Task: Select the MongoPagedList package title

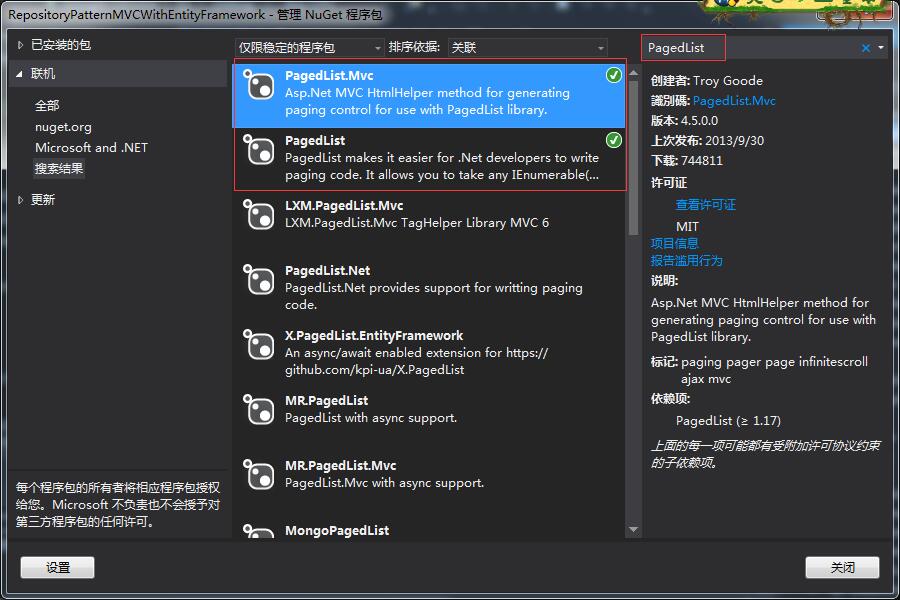Action: click(x=337, y=531)
